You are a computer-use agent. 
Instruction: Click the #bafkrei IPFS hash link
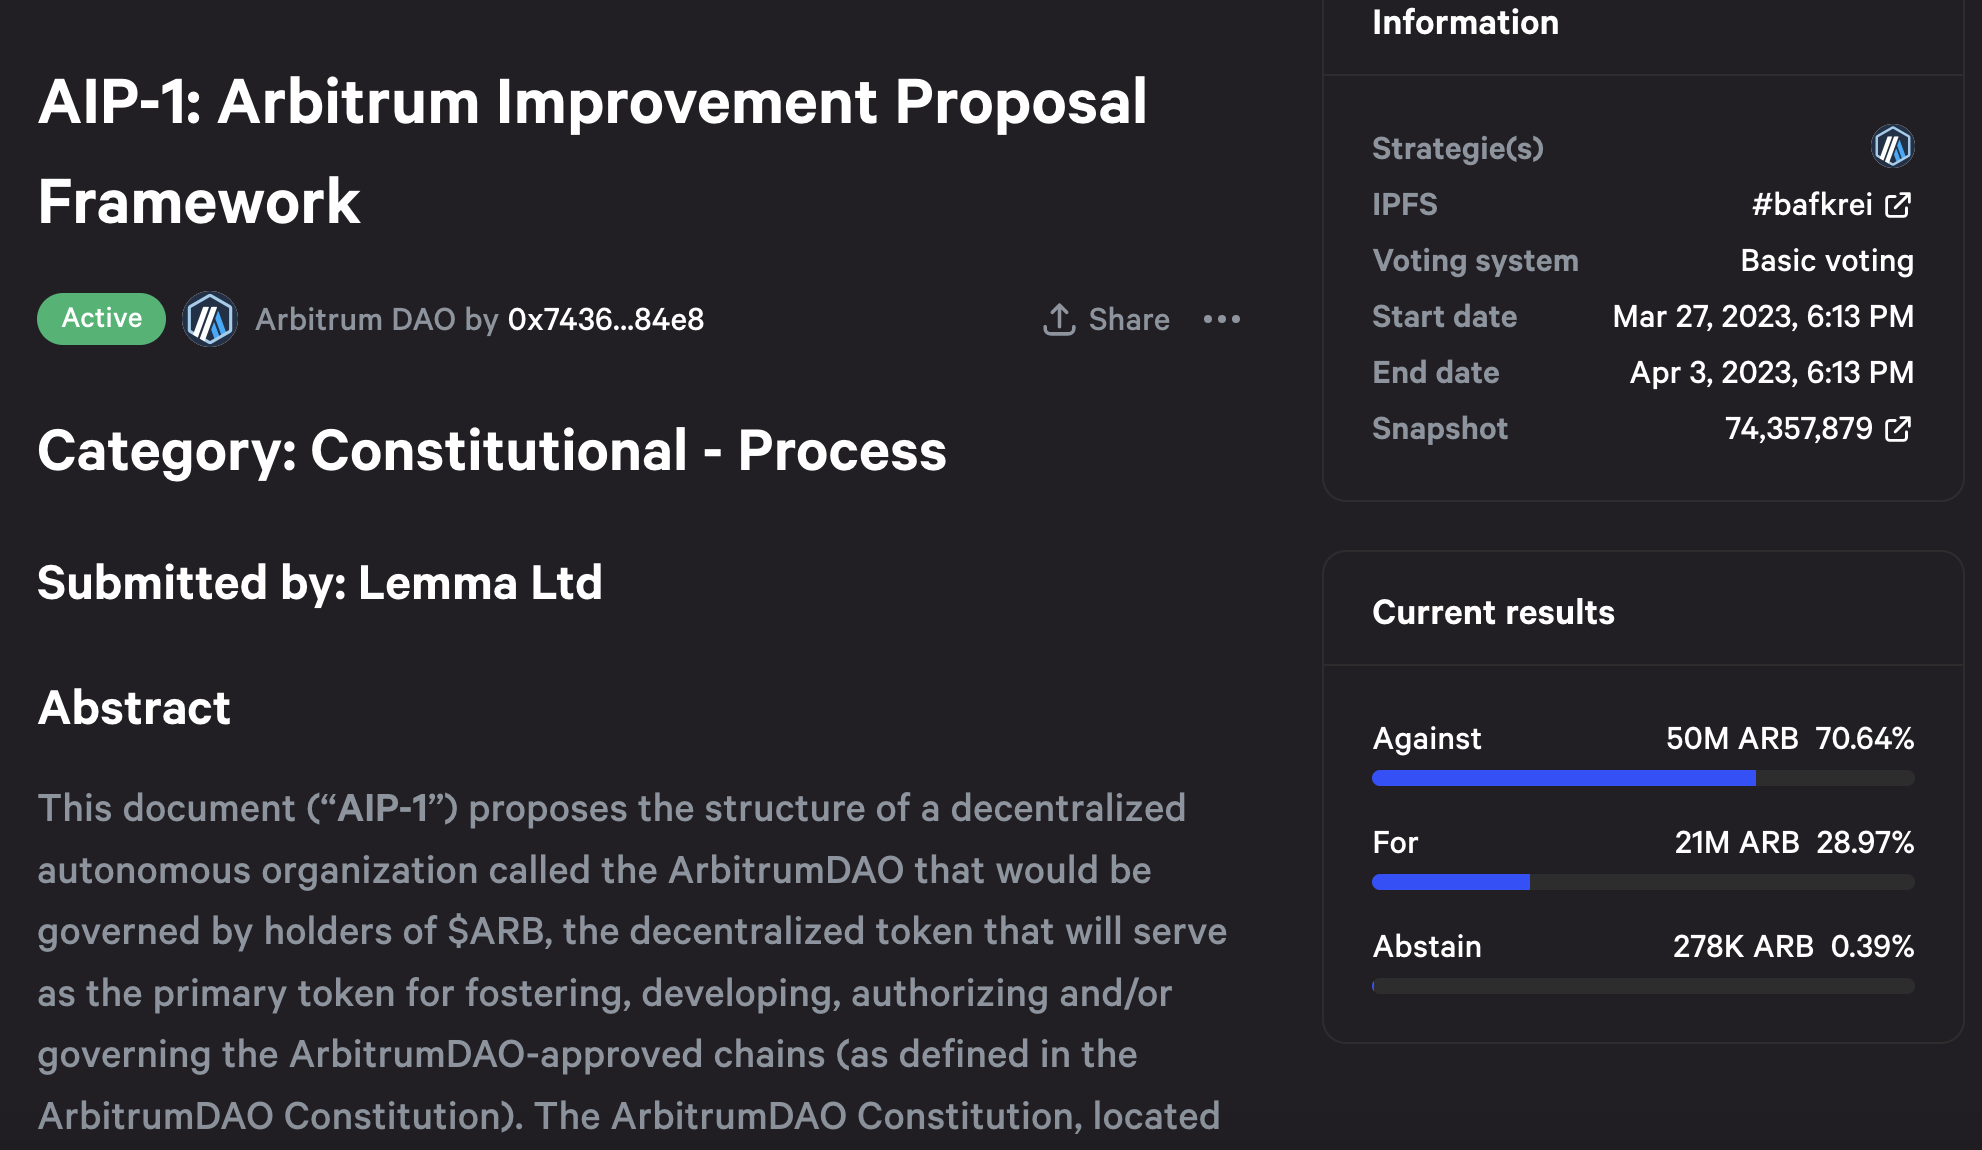pyautogui.click(x=1811, y=205)
